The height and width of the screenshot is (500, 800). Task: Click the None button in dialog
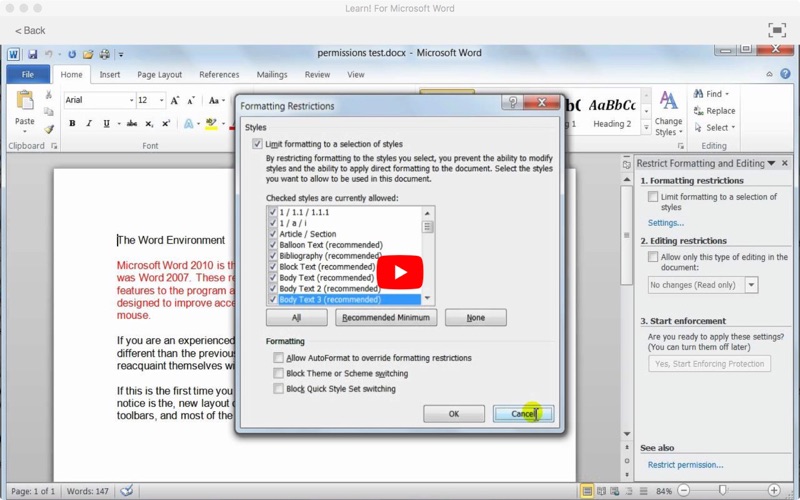pos(476,317)
